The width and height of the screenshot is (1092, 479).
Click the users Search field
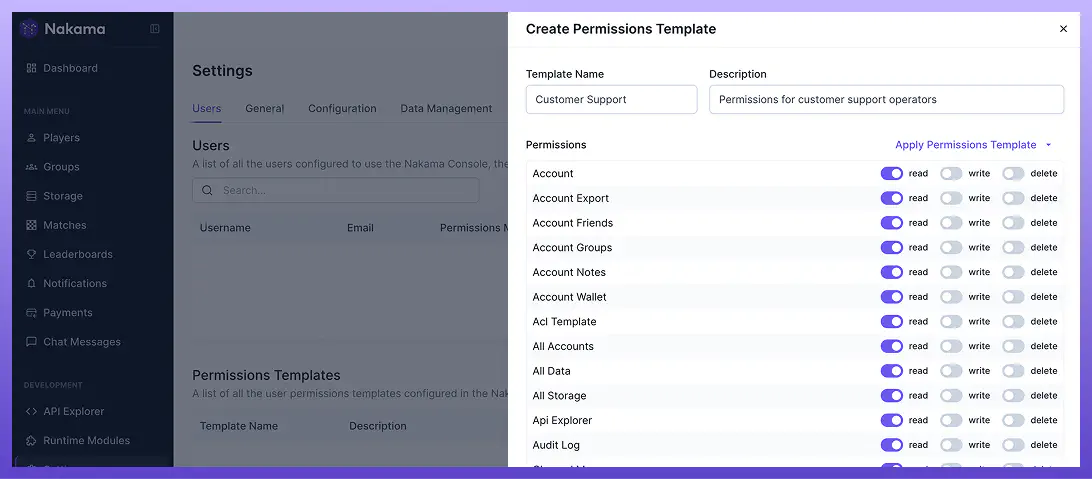(336, 190)
